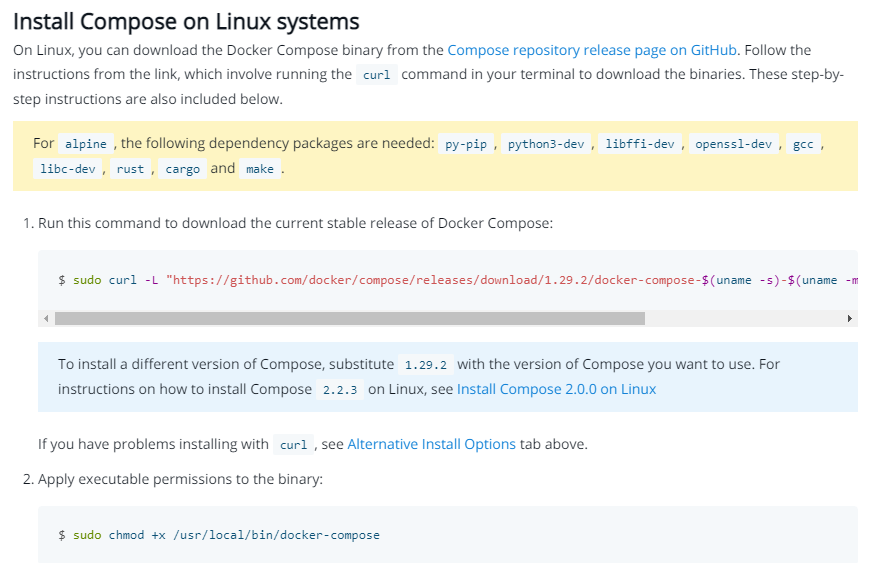The height and width of the screenshot is (563, 871).
Task: Click 'curl' code in problems installing sentence
Action: (293, 445)
